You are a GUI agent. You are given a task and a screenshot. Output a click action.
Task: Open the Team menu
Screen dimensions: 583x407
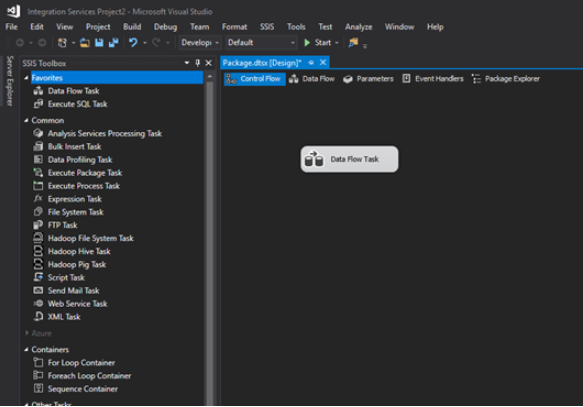pyautogui.click(x=199, y=27)
